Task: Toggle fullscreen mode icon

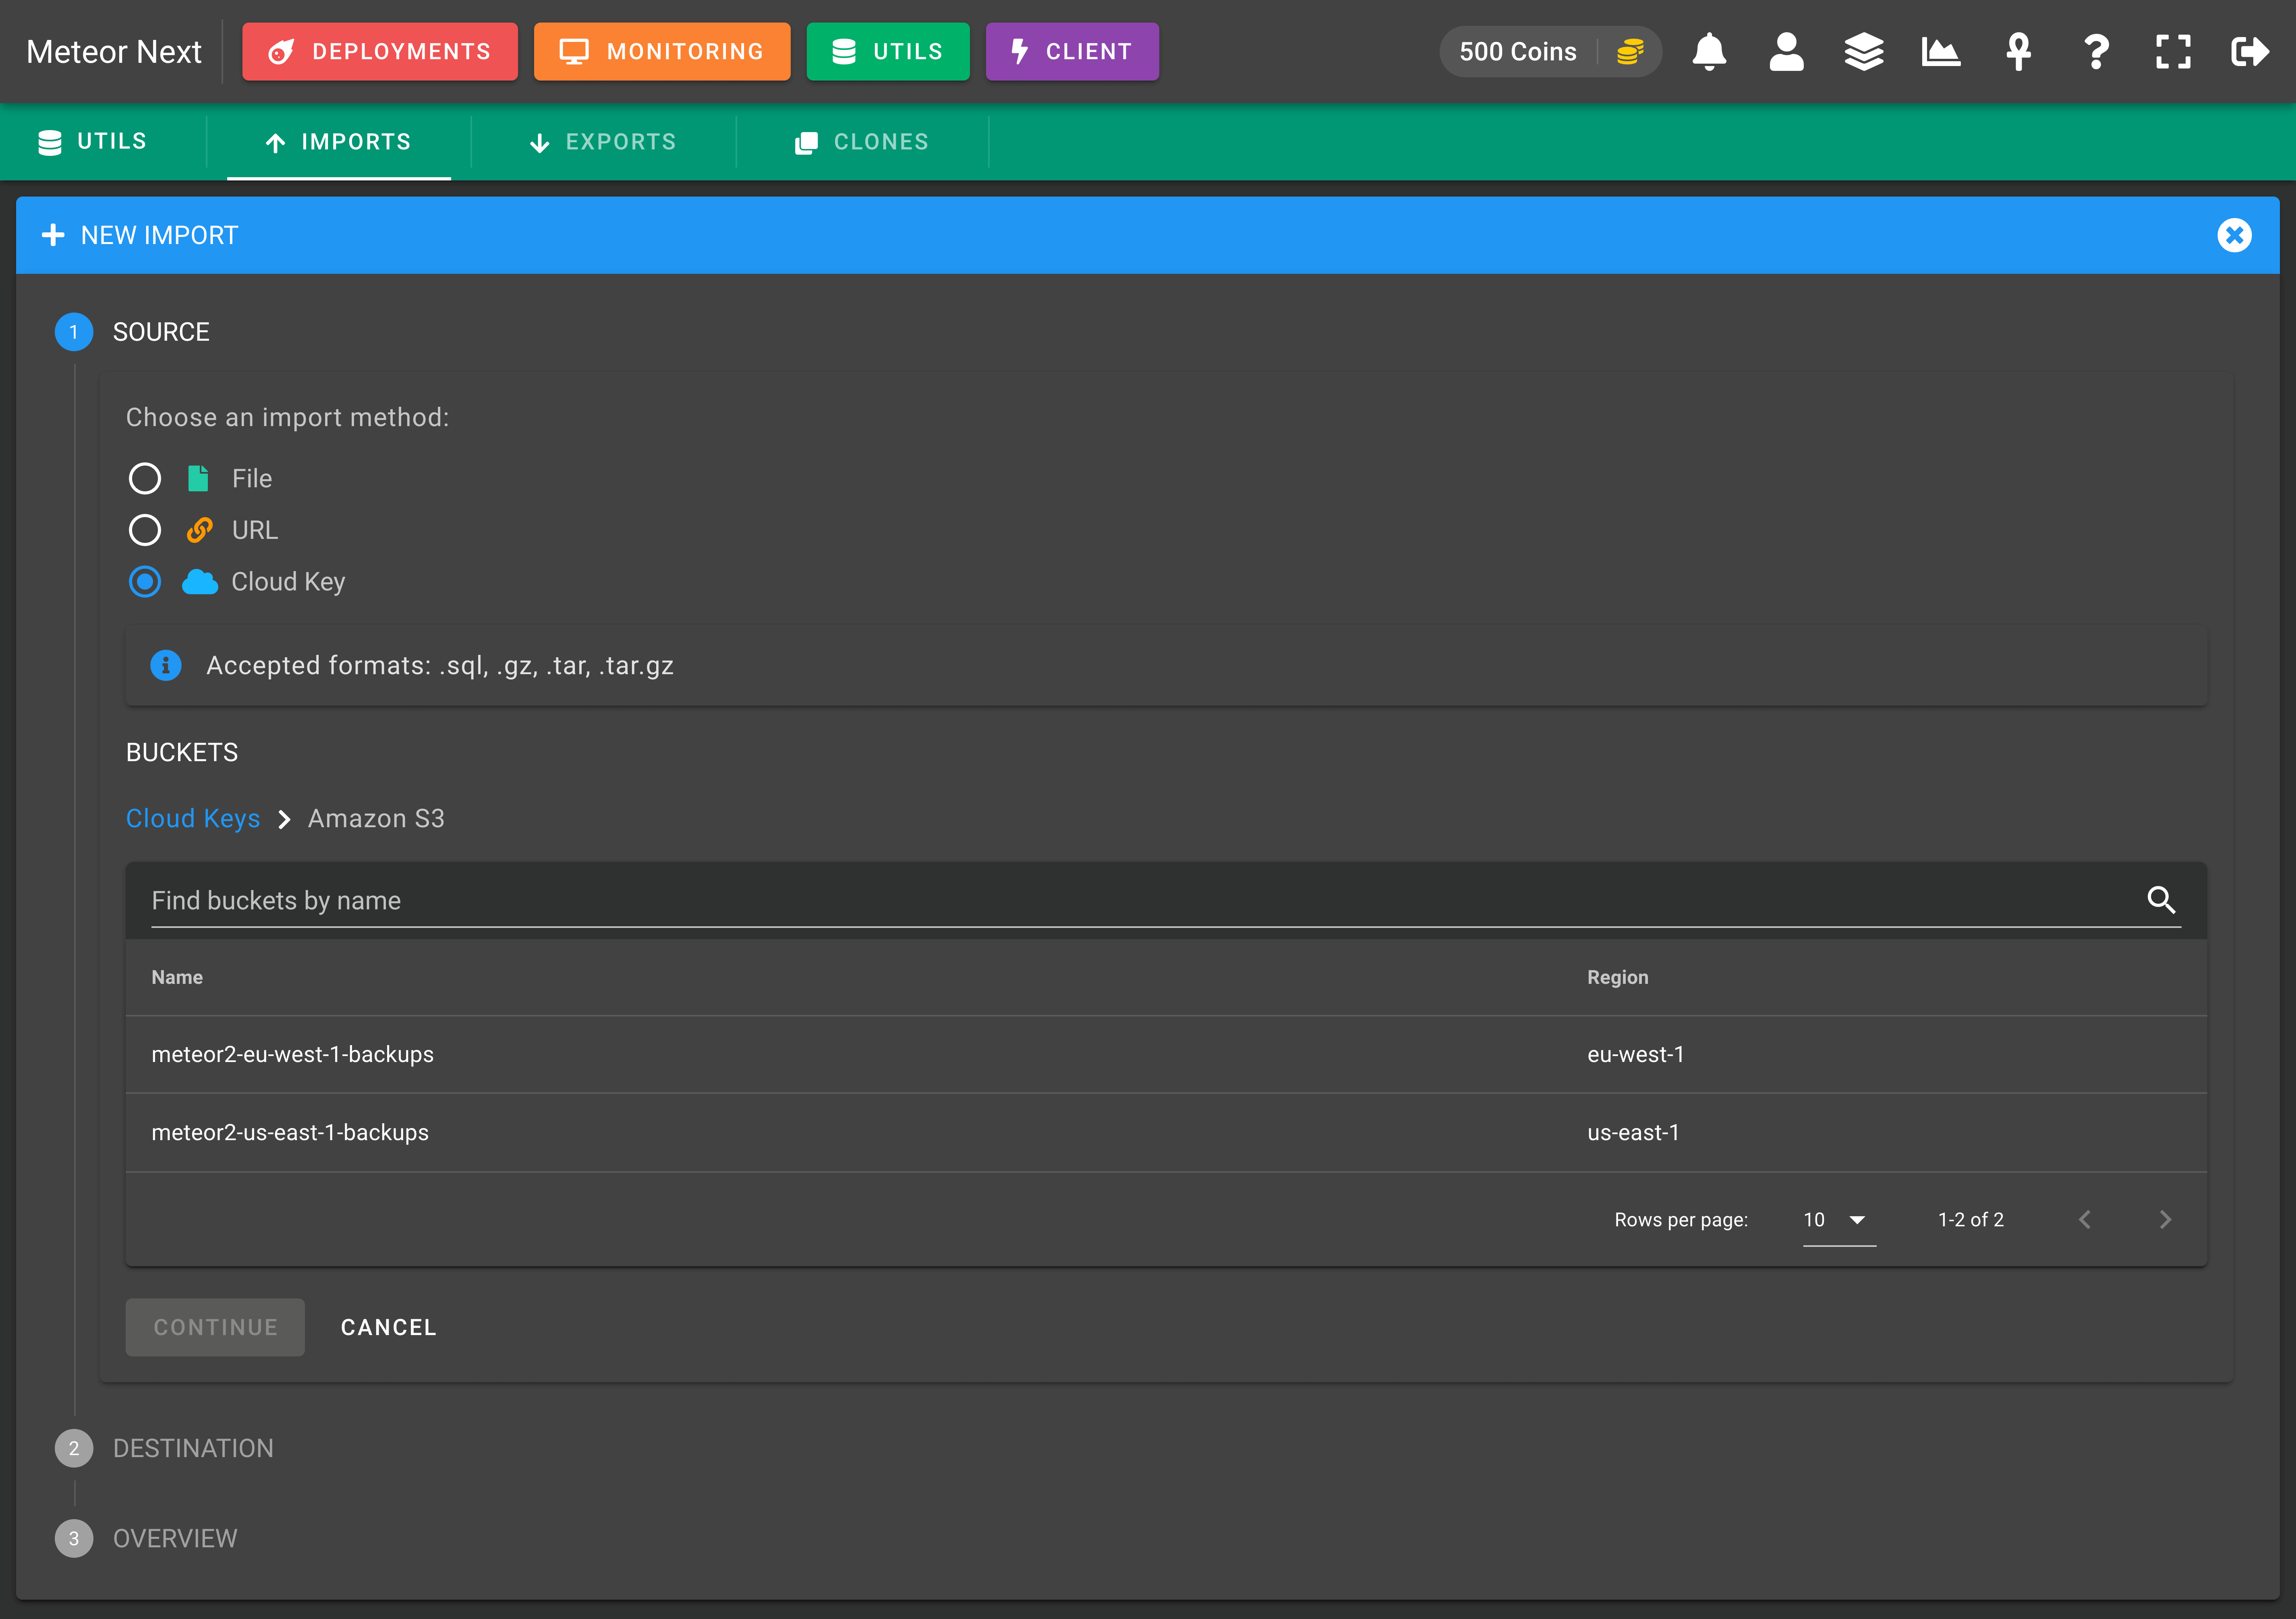Action: [x=2173, y=51]
